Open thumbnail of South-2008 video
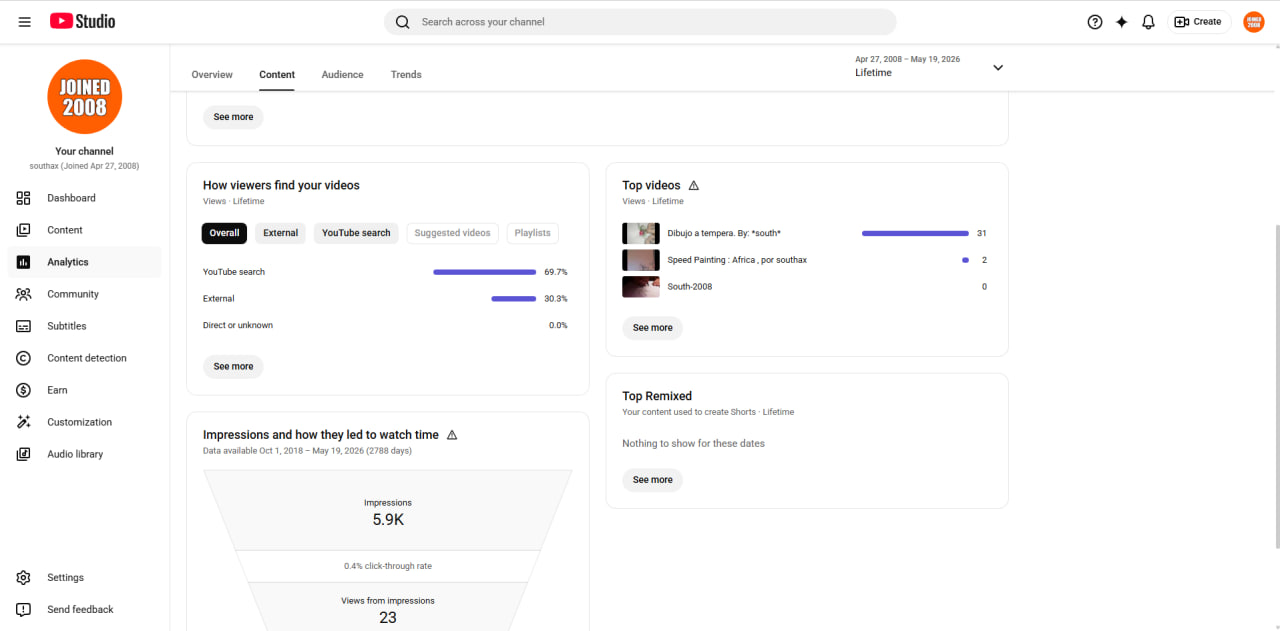The image size is (1280, 631). [x=641, y=287]
